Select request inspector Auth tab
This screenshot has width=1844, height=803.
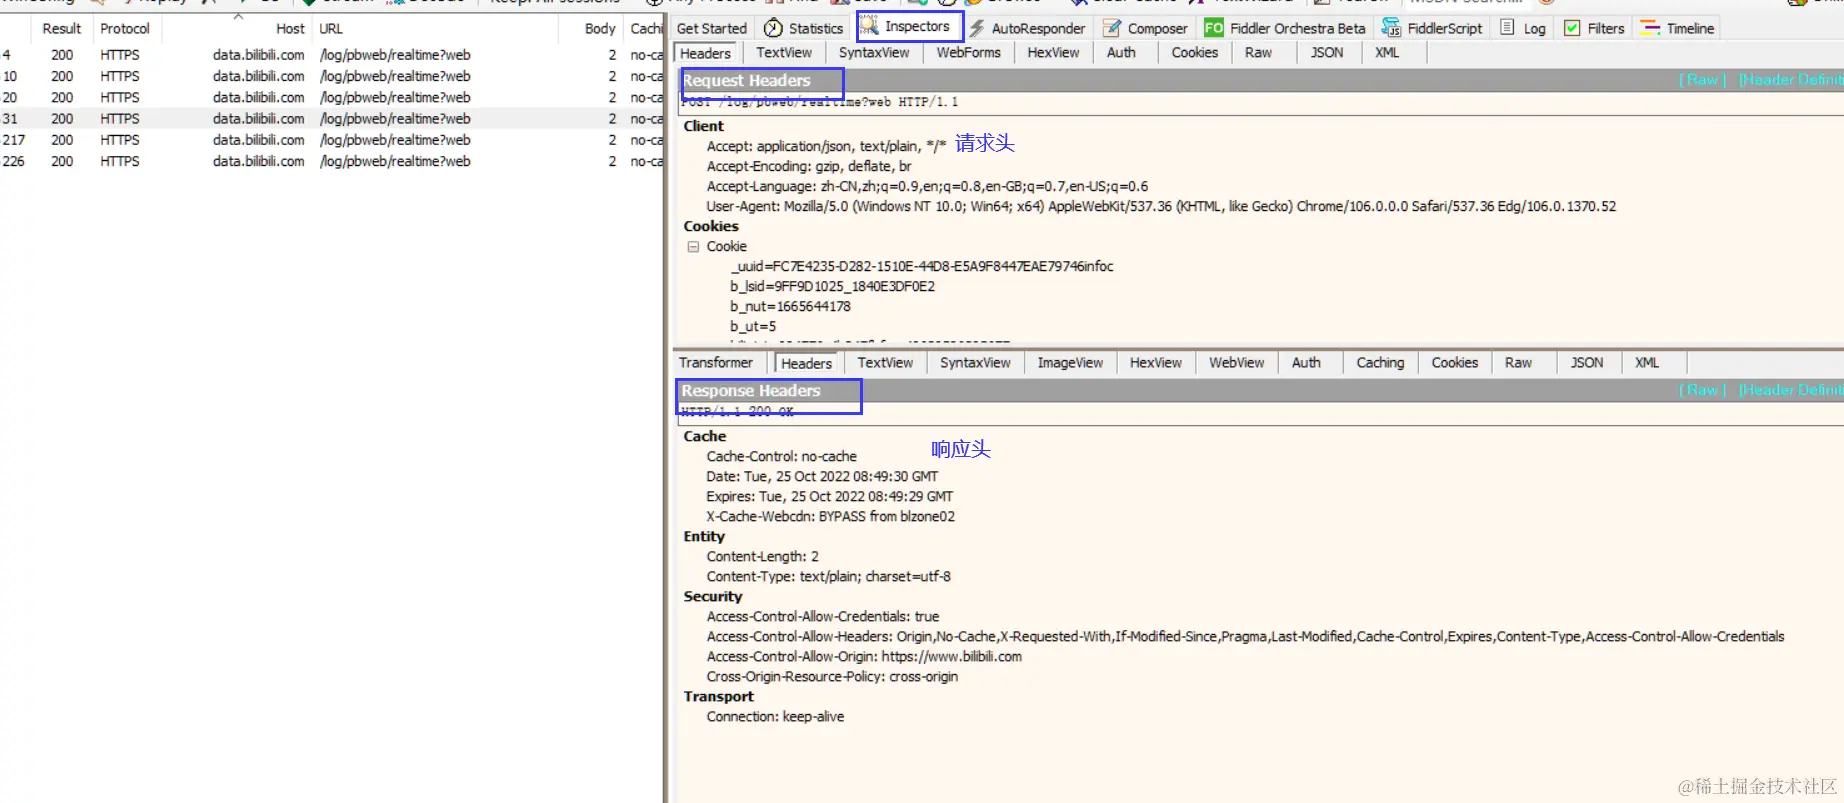click(x=1121, y=53)
